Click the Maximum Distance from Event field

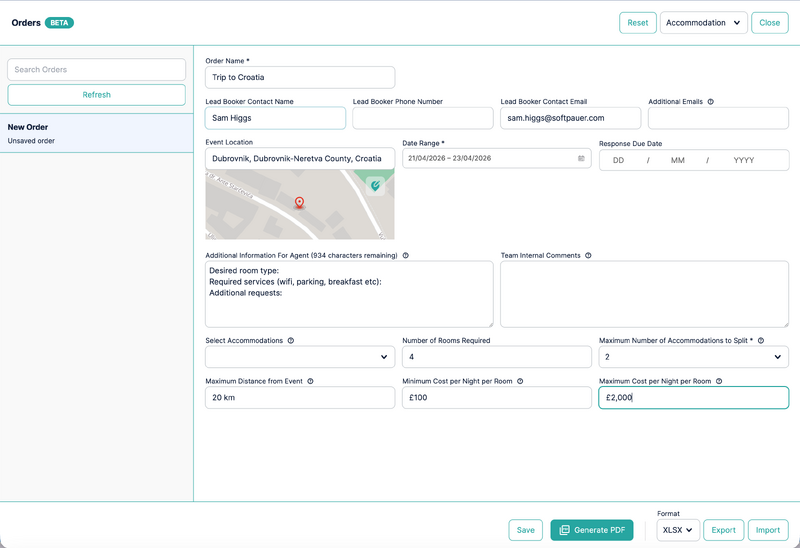tap(300, 397)
